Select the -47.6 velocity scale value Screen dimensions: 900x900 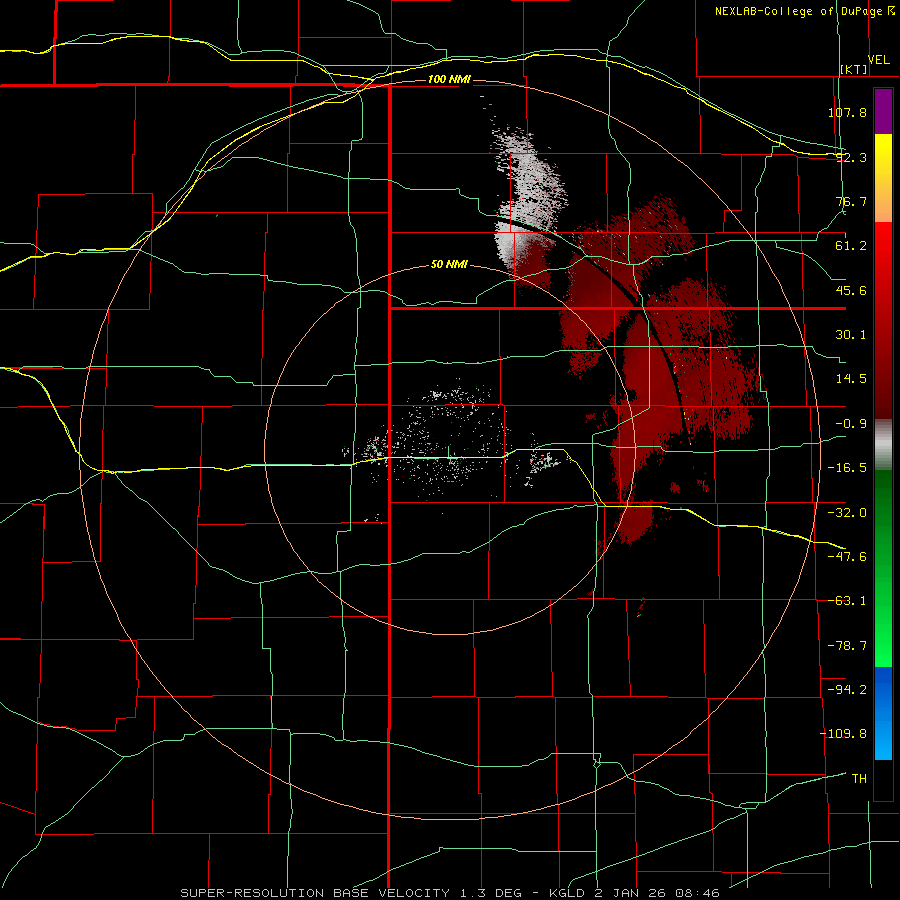click(x=847, y=557)
